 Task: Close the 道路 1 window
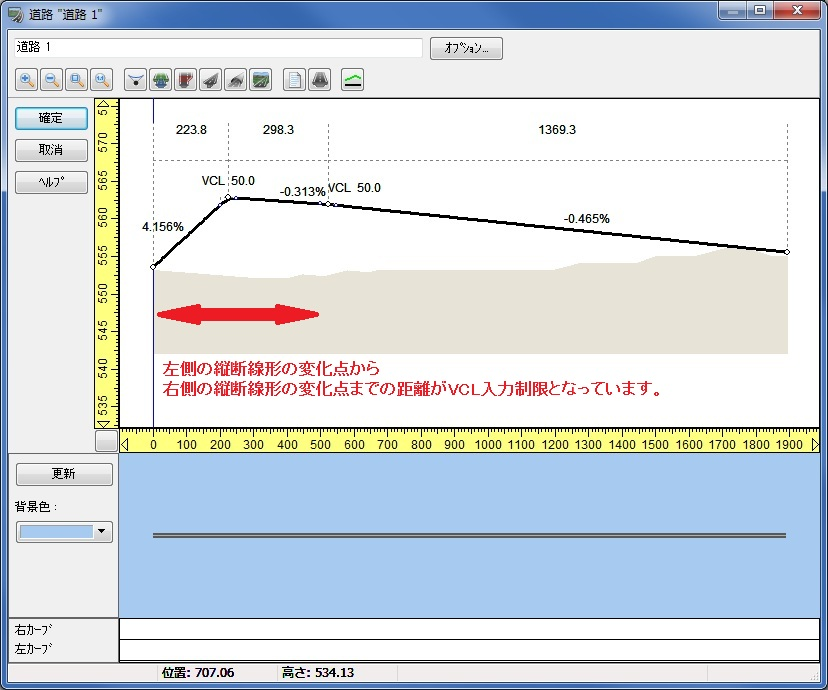(797, 11)
